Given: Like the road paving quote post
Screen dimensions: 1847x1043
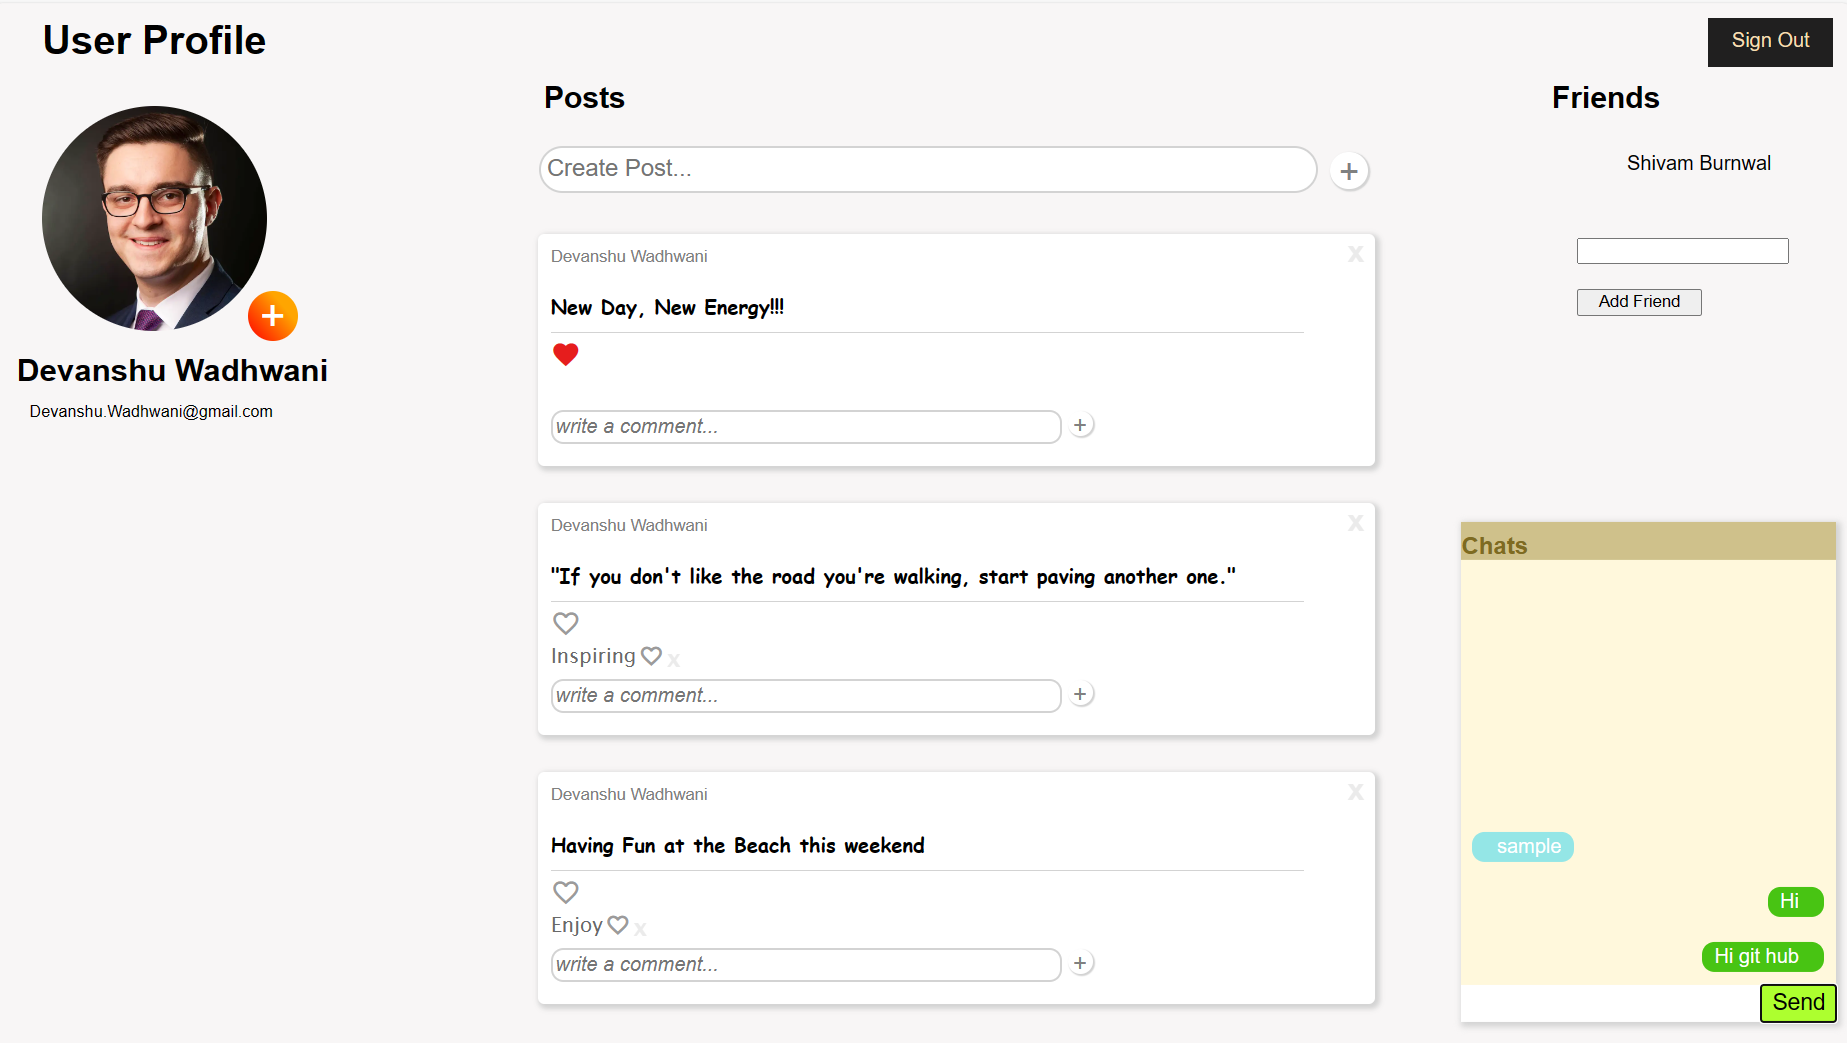Looking at the screenshot, I should click(566, 623).
